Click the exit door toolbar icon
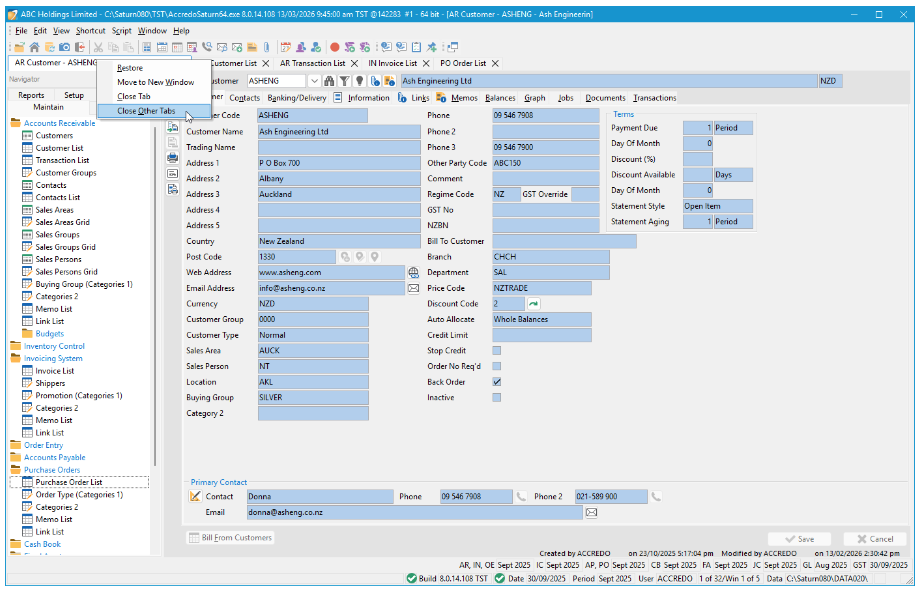Image resolution: width=921 pixels, height=592 pixels. [x=79, y=47]
